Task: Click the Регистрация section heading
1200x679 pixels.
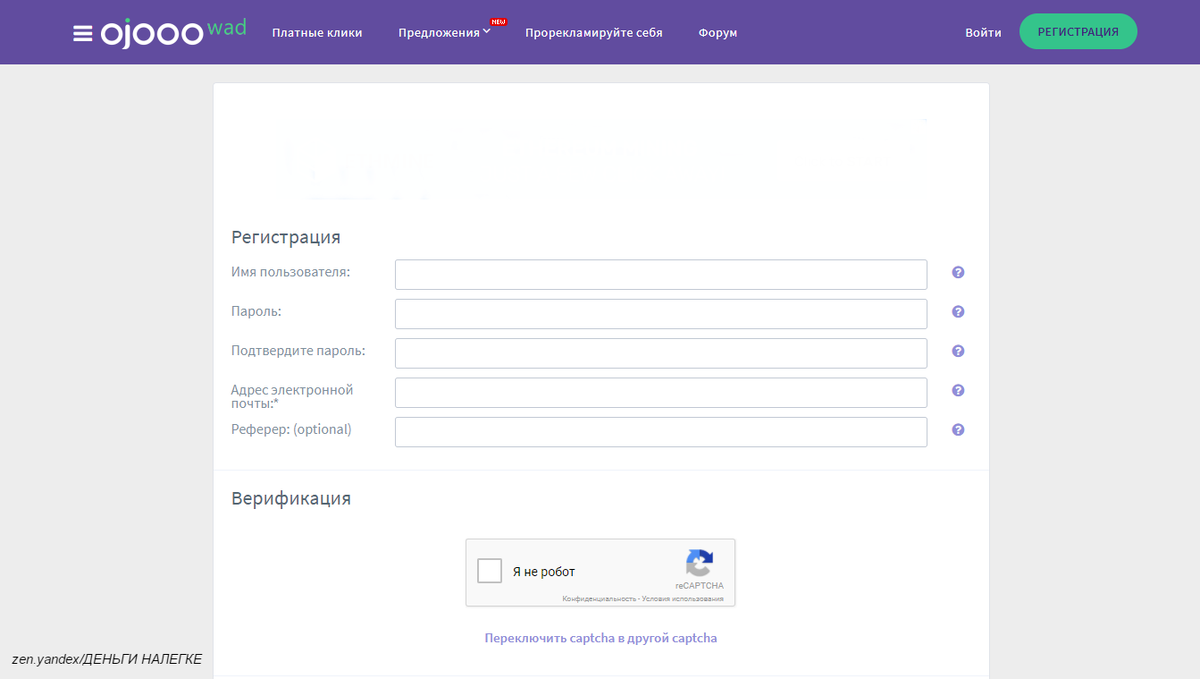Action: 286,238
